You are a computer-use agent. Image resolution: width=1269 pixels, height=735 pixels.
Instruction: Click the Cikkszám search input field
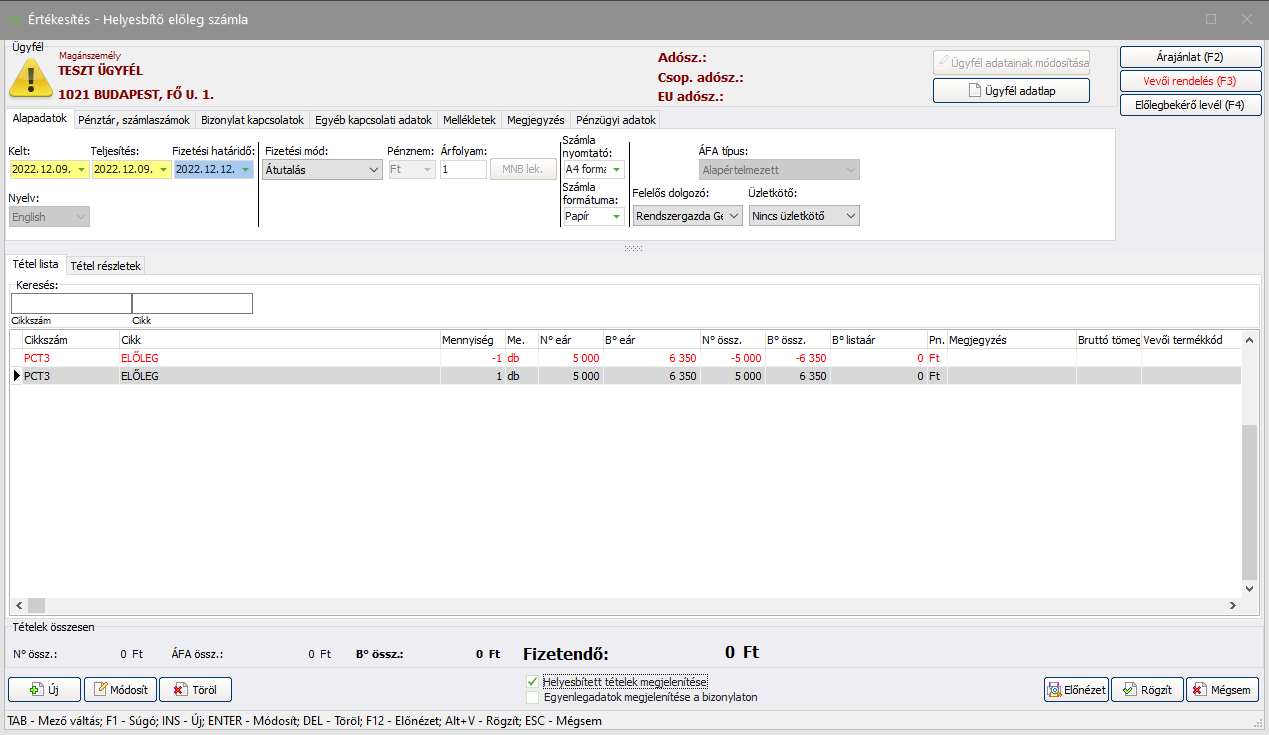coord(71,304)
